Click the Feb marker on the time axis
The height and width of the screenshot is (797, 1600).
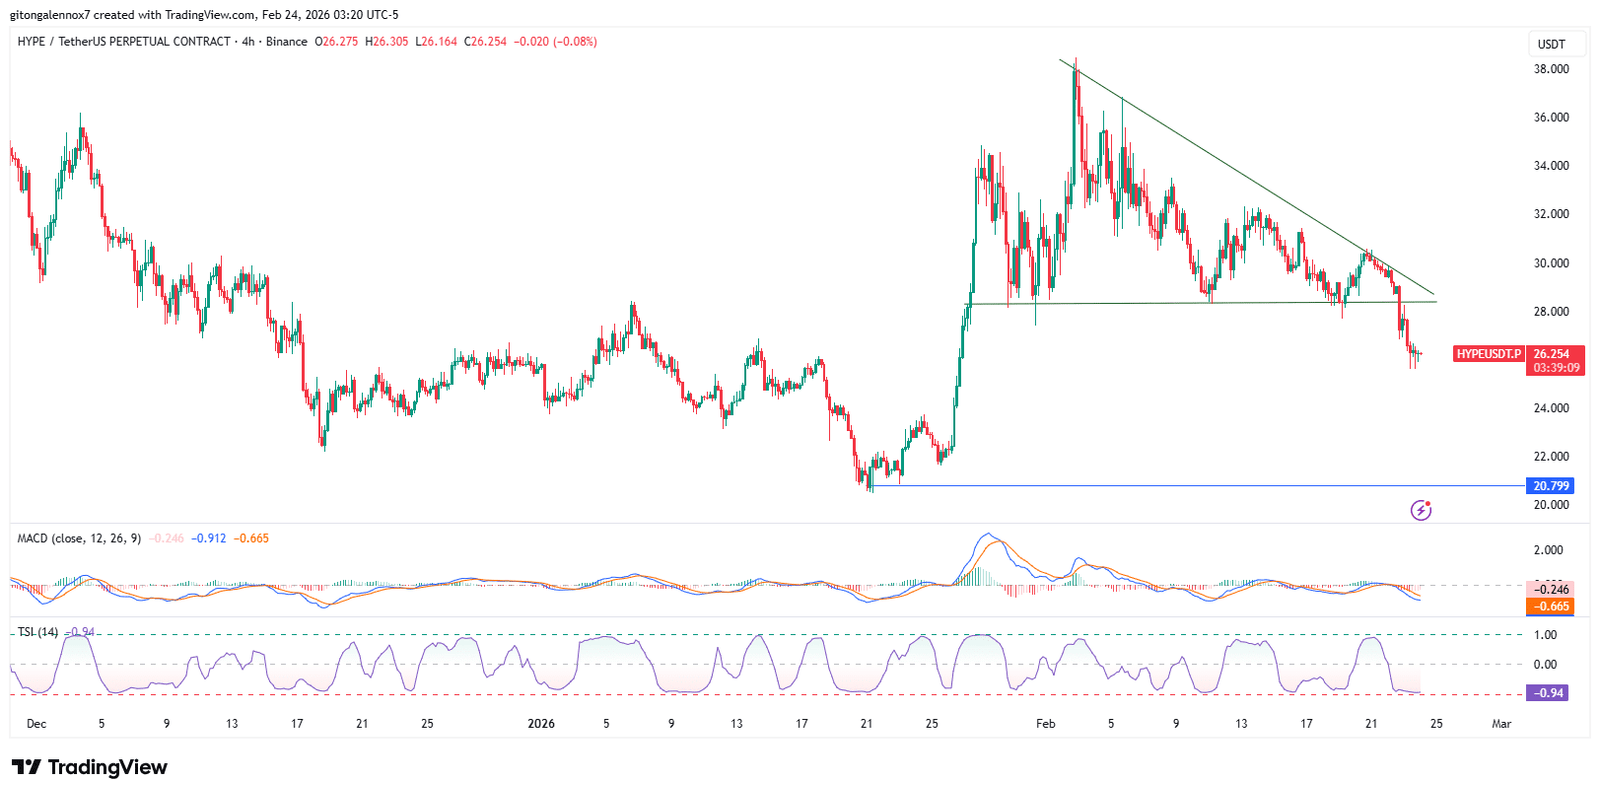(x=1046, y=723)
